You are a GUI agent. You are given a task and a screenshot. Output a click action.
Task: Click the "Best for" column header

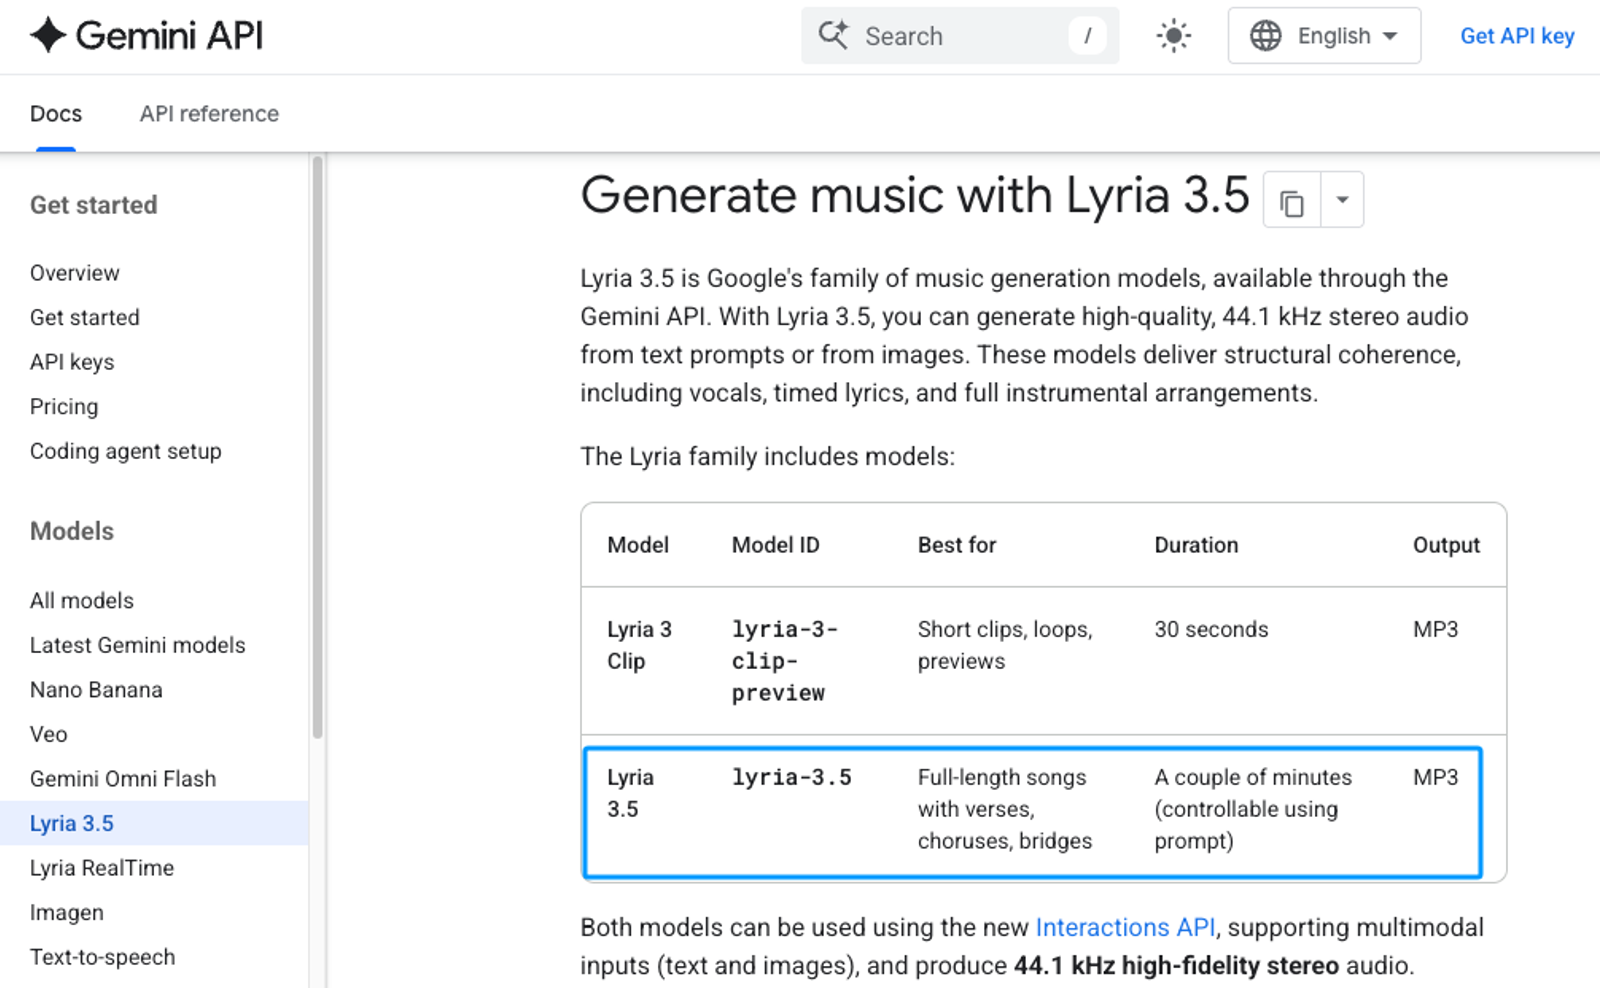coord(957,545)
